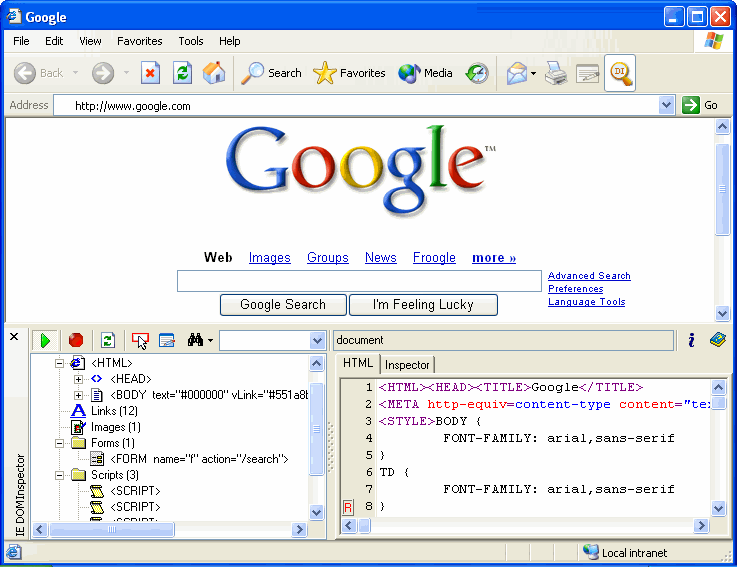Open the Back history dropdown arrow
737x567 pixels.
pyautogui.click(x=75, y=73)
